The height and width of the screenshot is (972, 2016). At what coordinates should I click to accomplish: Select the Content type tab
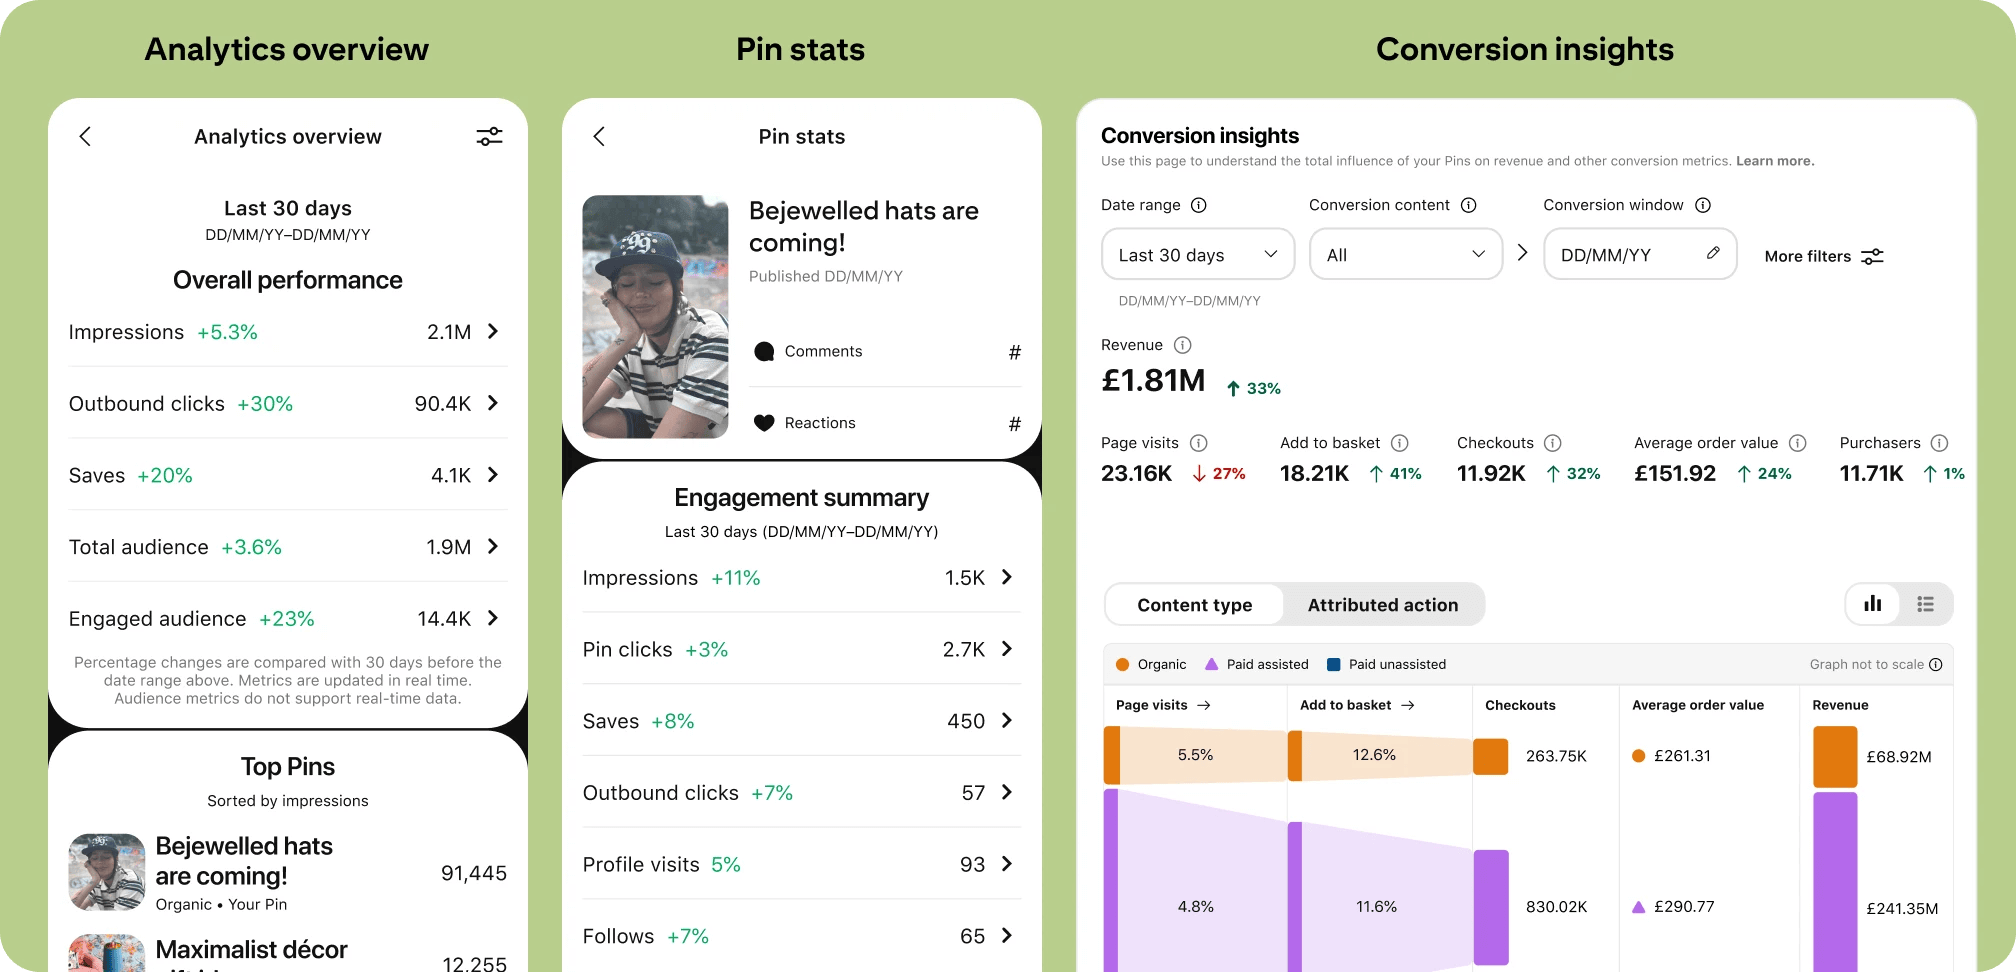pyautogui.click(x=1194, y=604)
